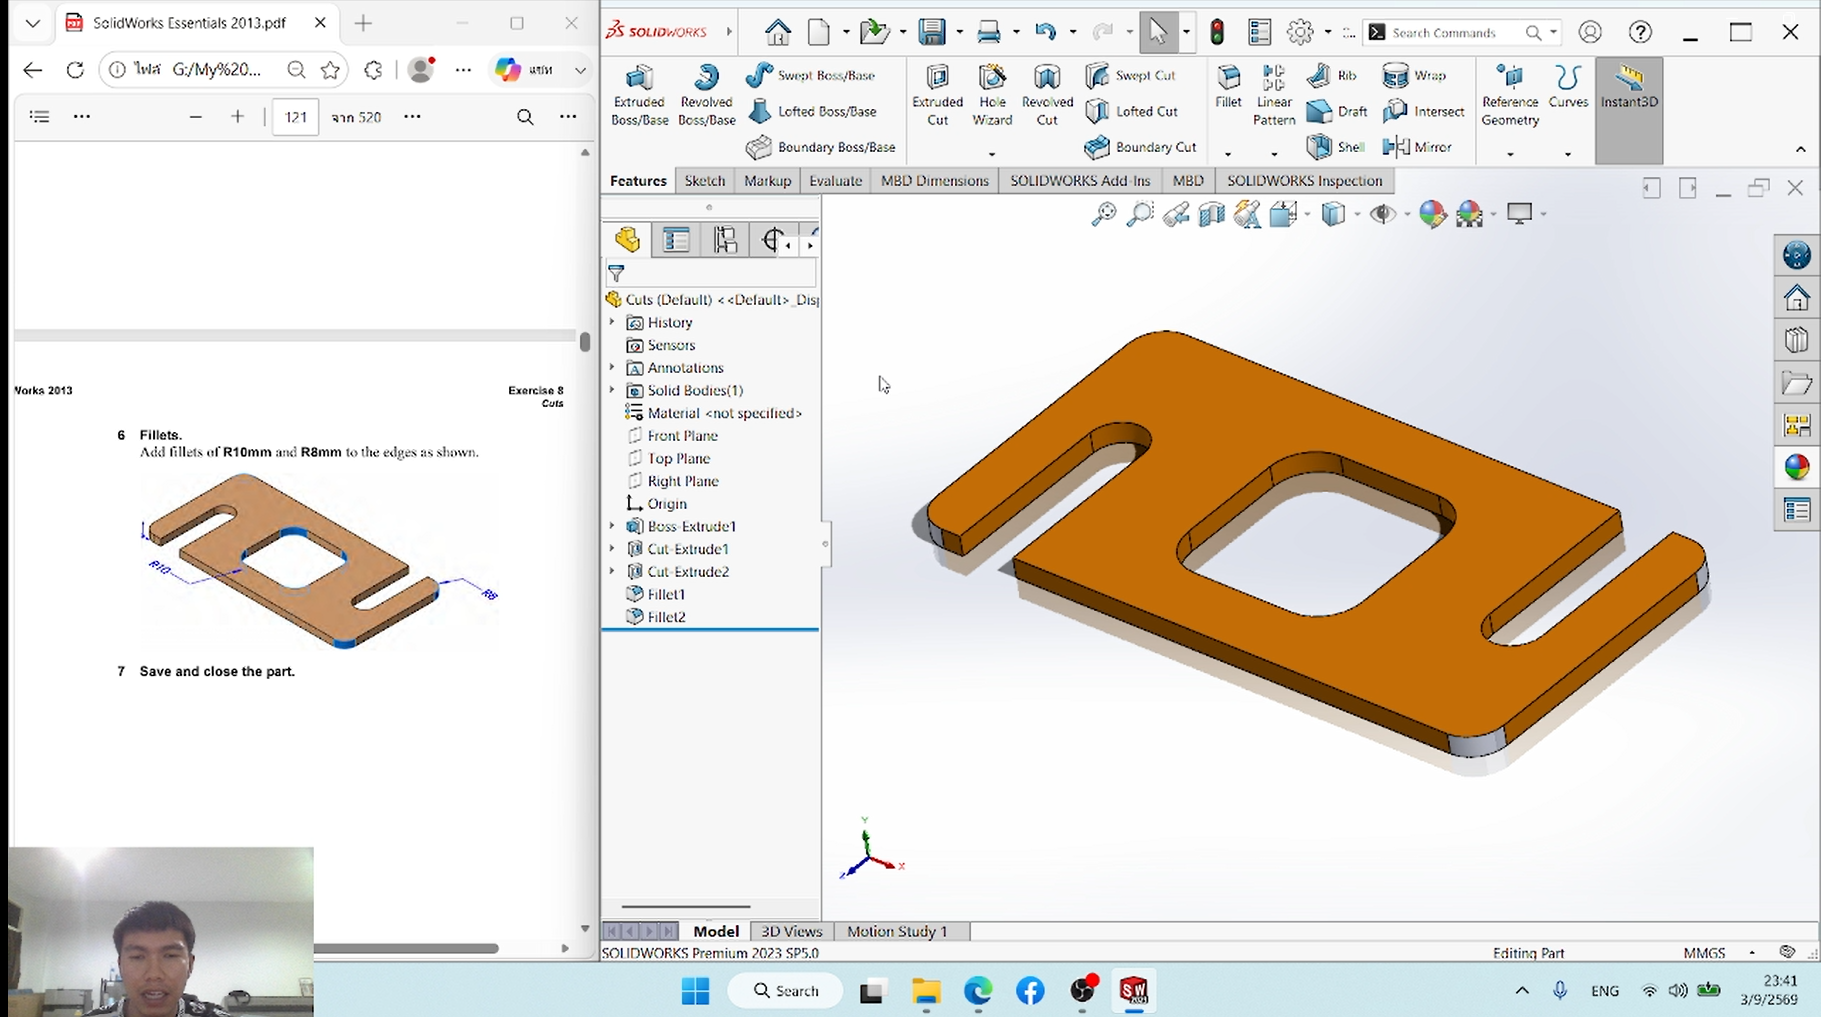Open the Swept Boss/Base tool
This screenshot has height=1017, width=1821.
(x=811, y=75)
